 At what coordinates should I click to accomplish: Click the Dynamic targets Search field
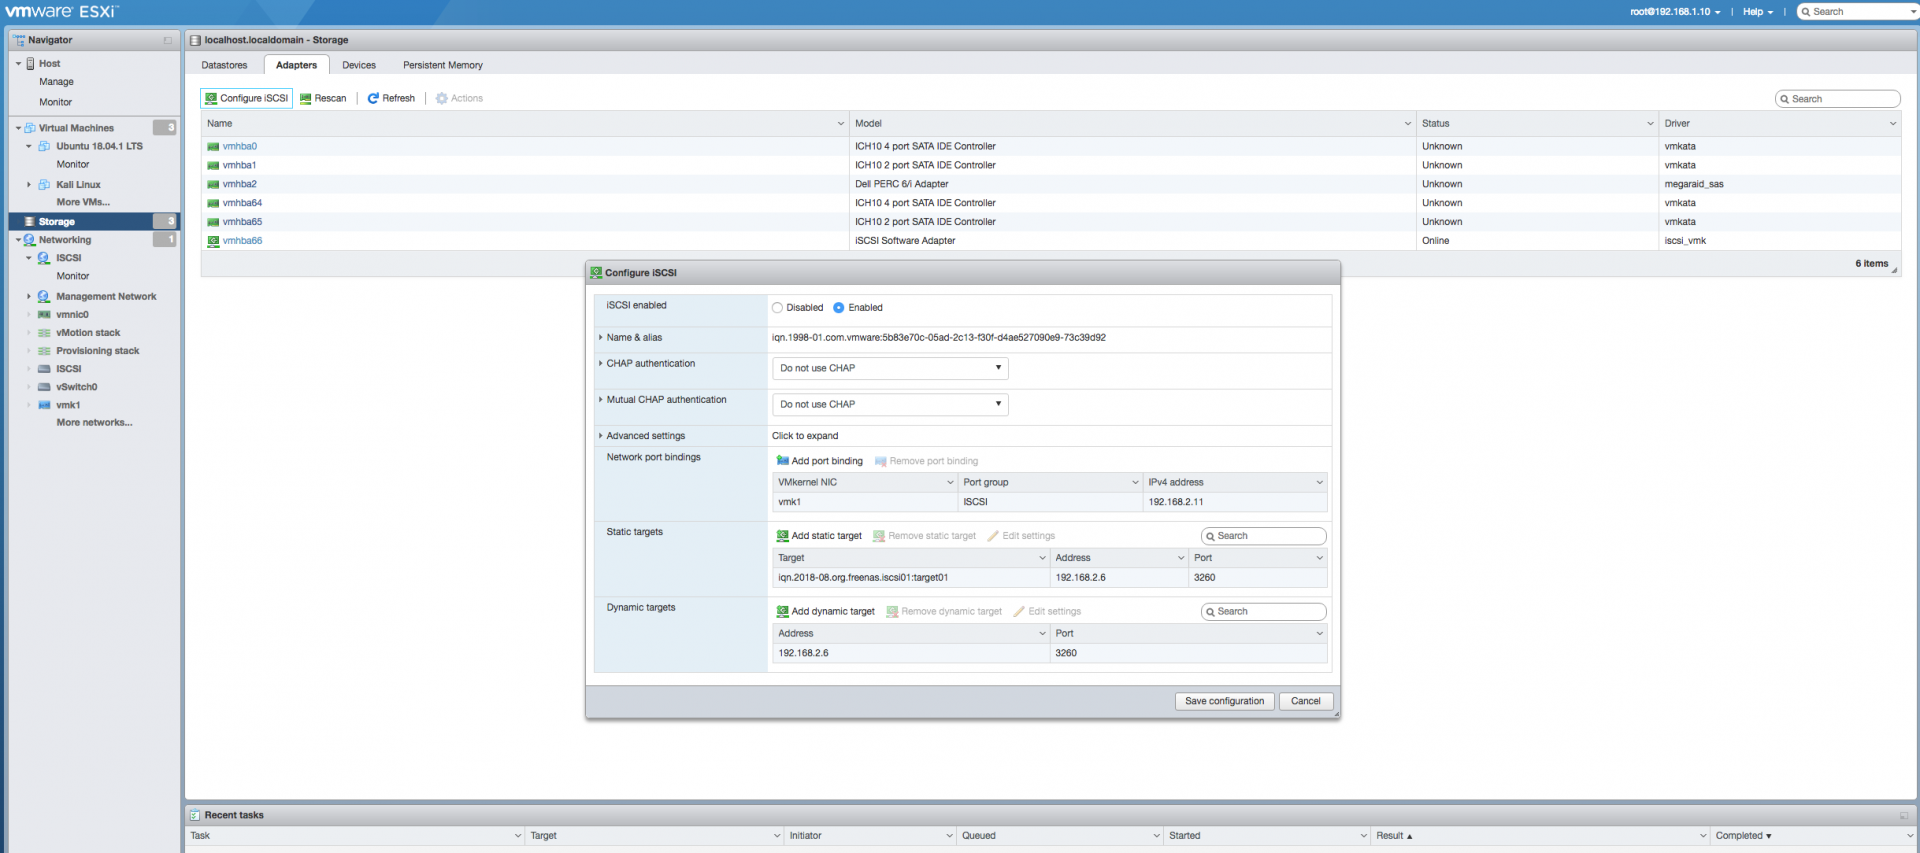(1264, 611)
